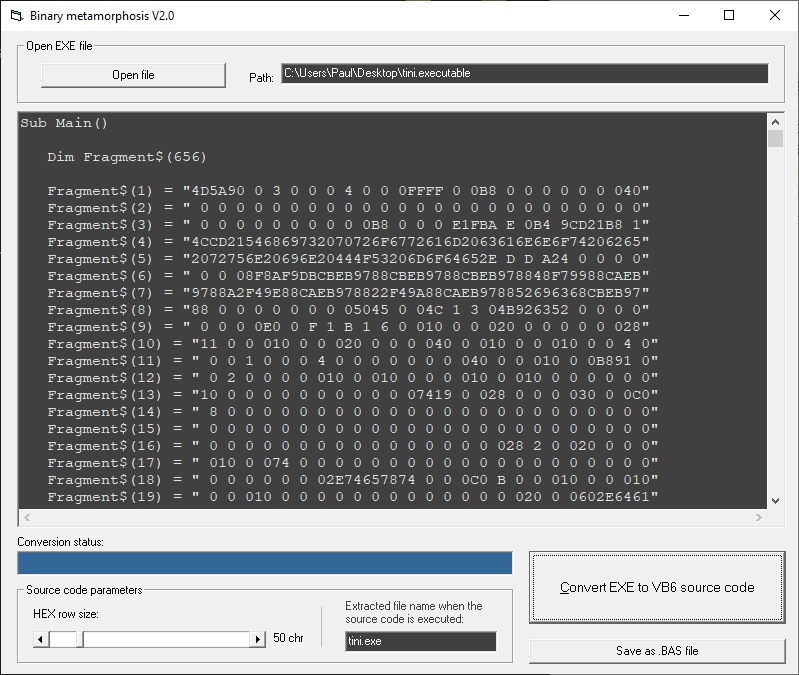
Task: Close the Binary metamorphosis window
Action: coord(775,16)
